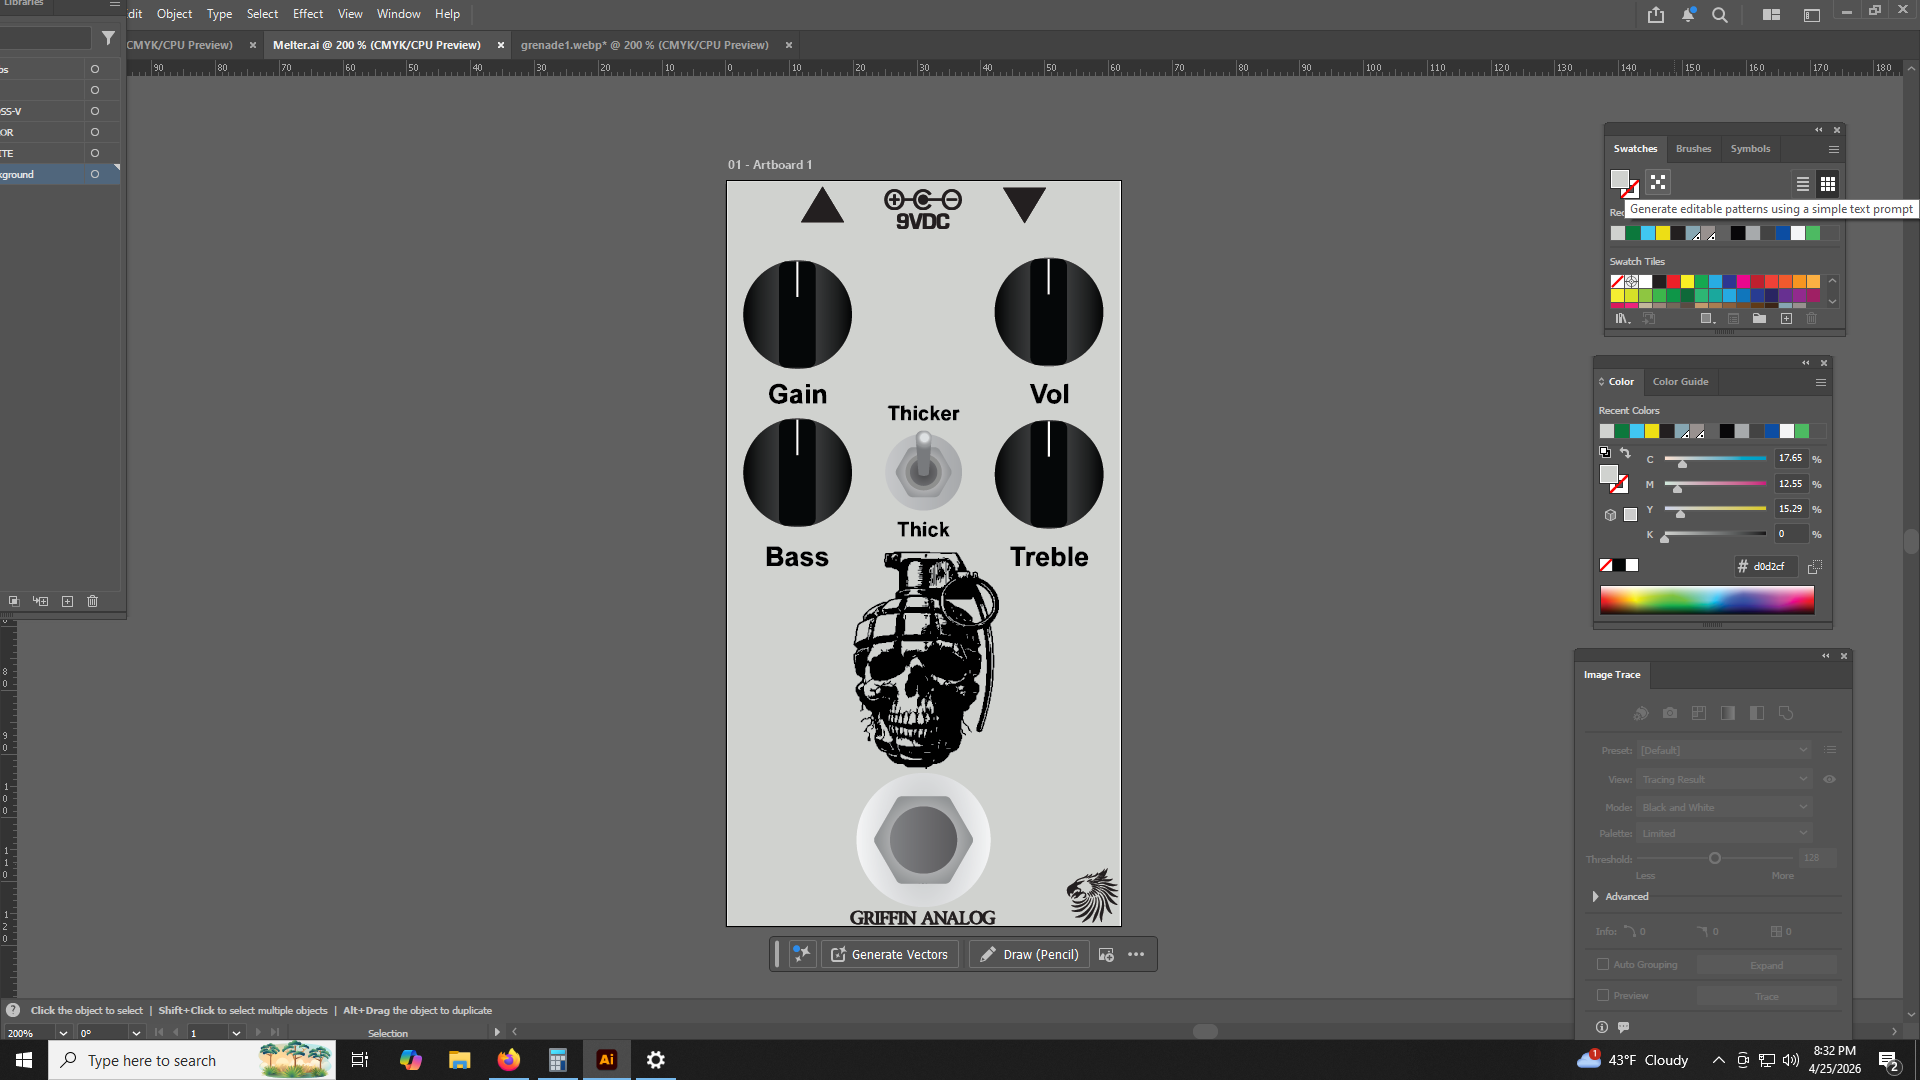Open the Swatch Libraries menu icon
Viewport: 1920px width, 1080px height.
pyautogui.click(x=1622, y=319)
